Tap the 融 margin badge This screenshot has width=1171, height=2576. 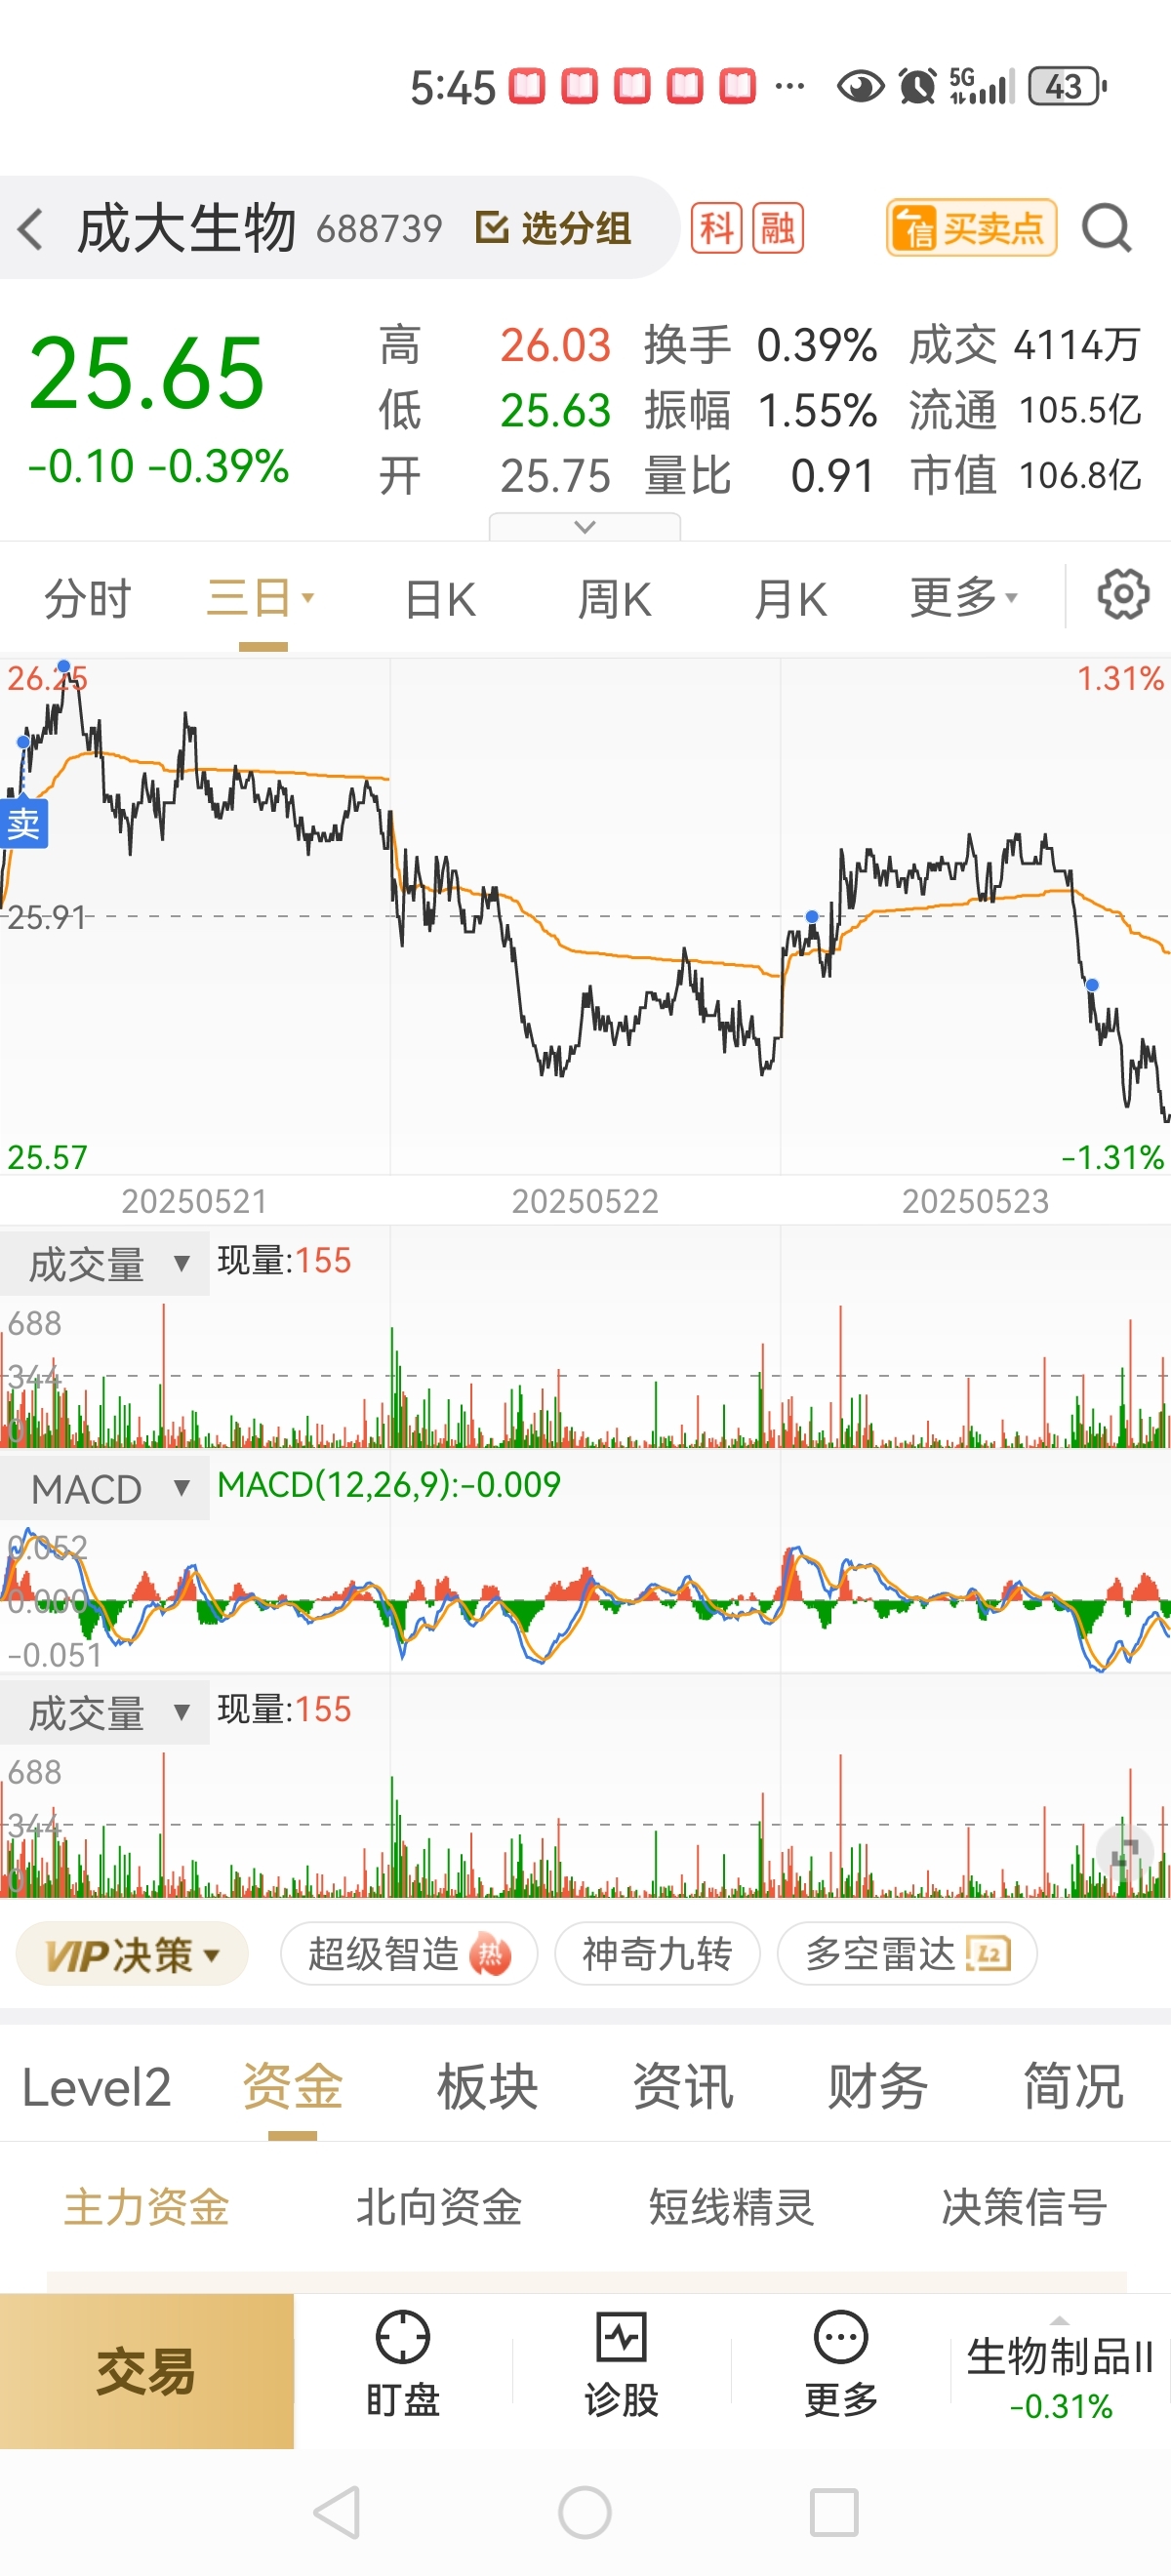pyautogui.click(x=778, y=229)
